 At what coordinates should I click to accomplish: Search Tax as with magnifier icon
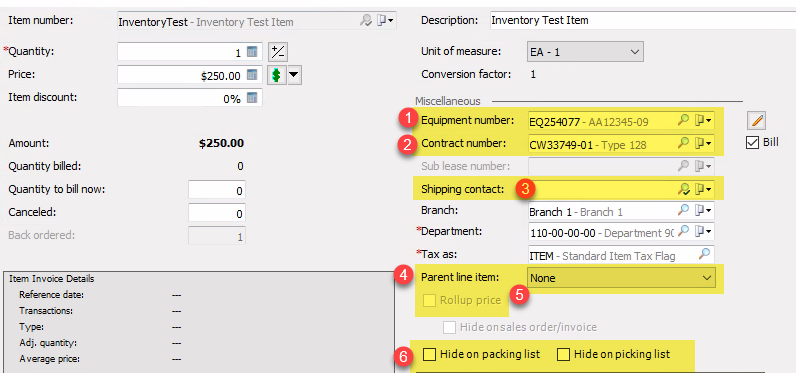704,254
